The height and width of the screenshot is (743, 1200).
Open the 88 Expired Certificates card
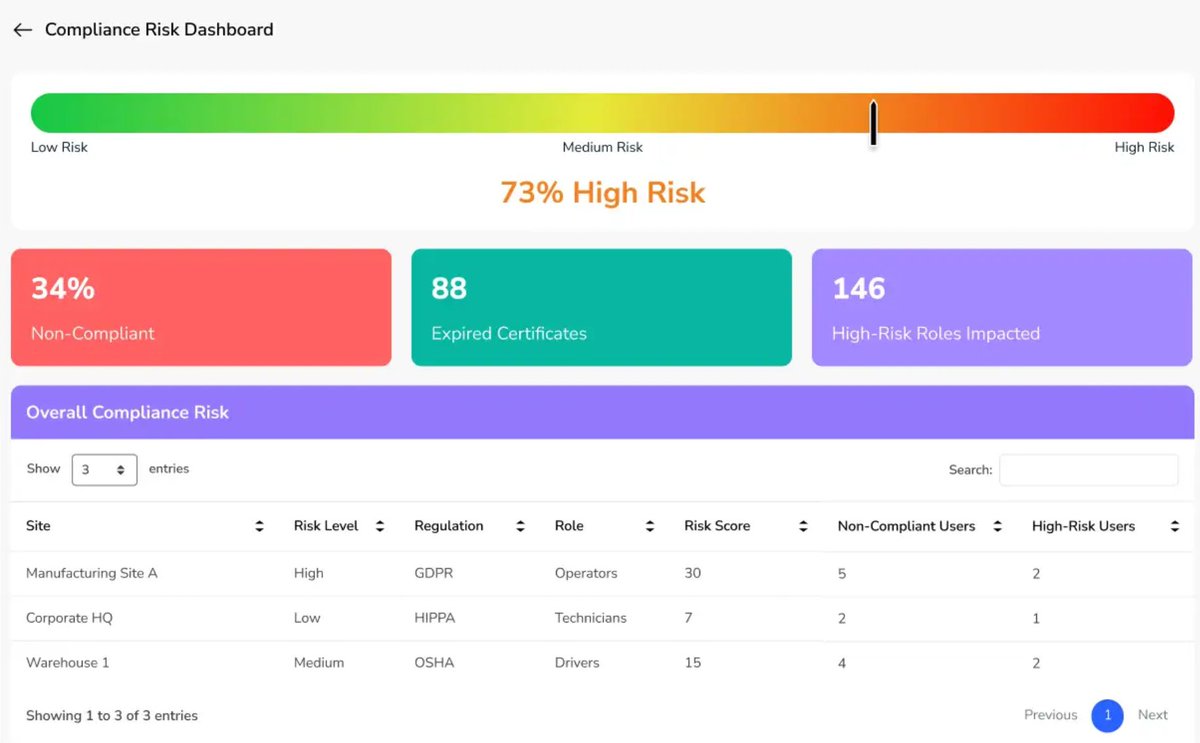[601, 307]
